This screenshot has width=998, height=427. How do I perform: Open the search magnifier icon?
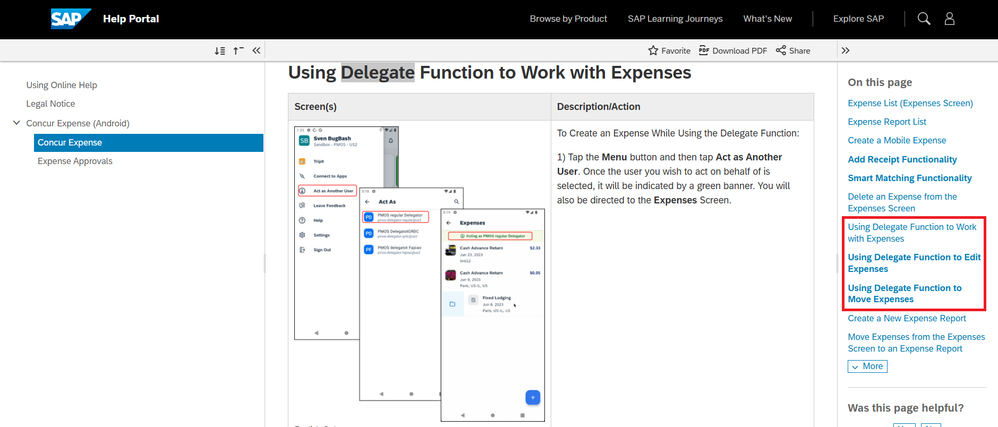(x=924, y=18)
